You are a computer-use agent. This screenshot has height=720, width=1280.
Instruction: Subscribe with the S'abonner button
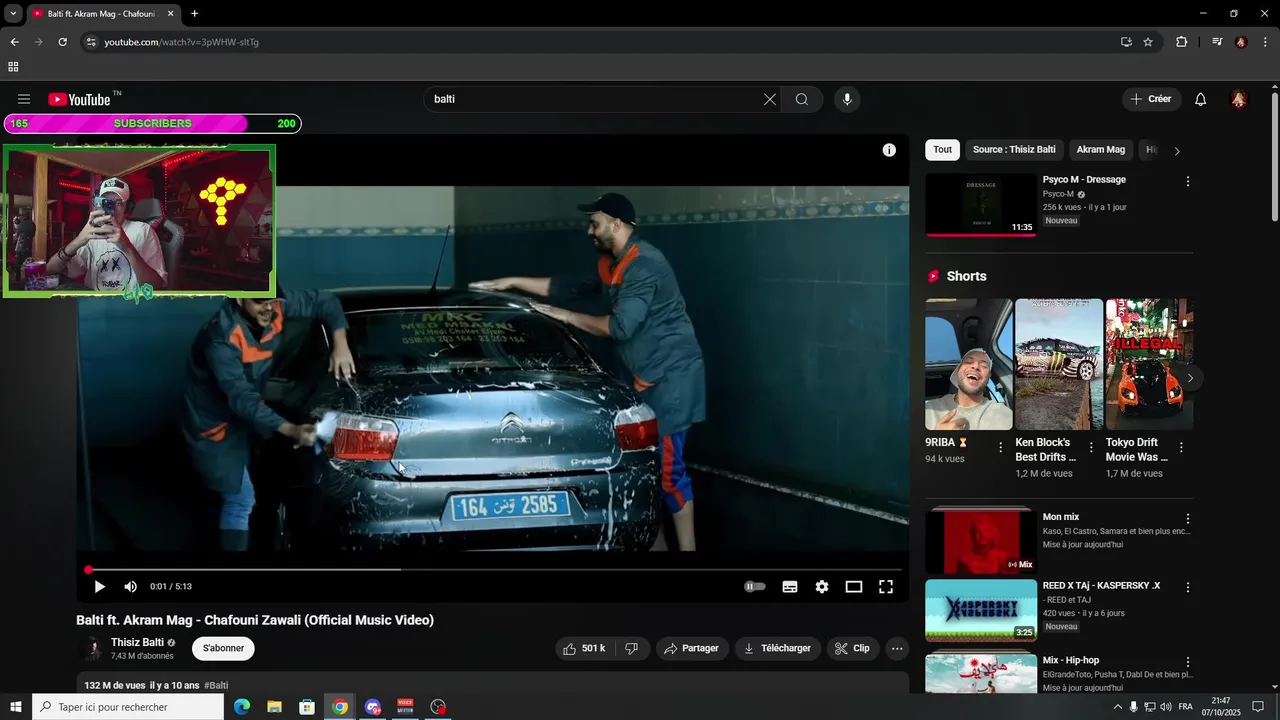[223, 648]
